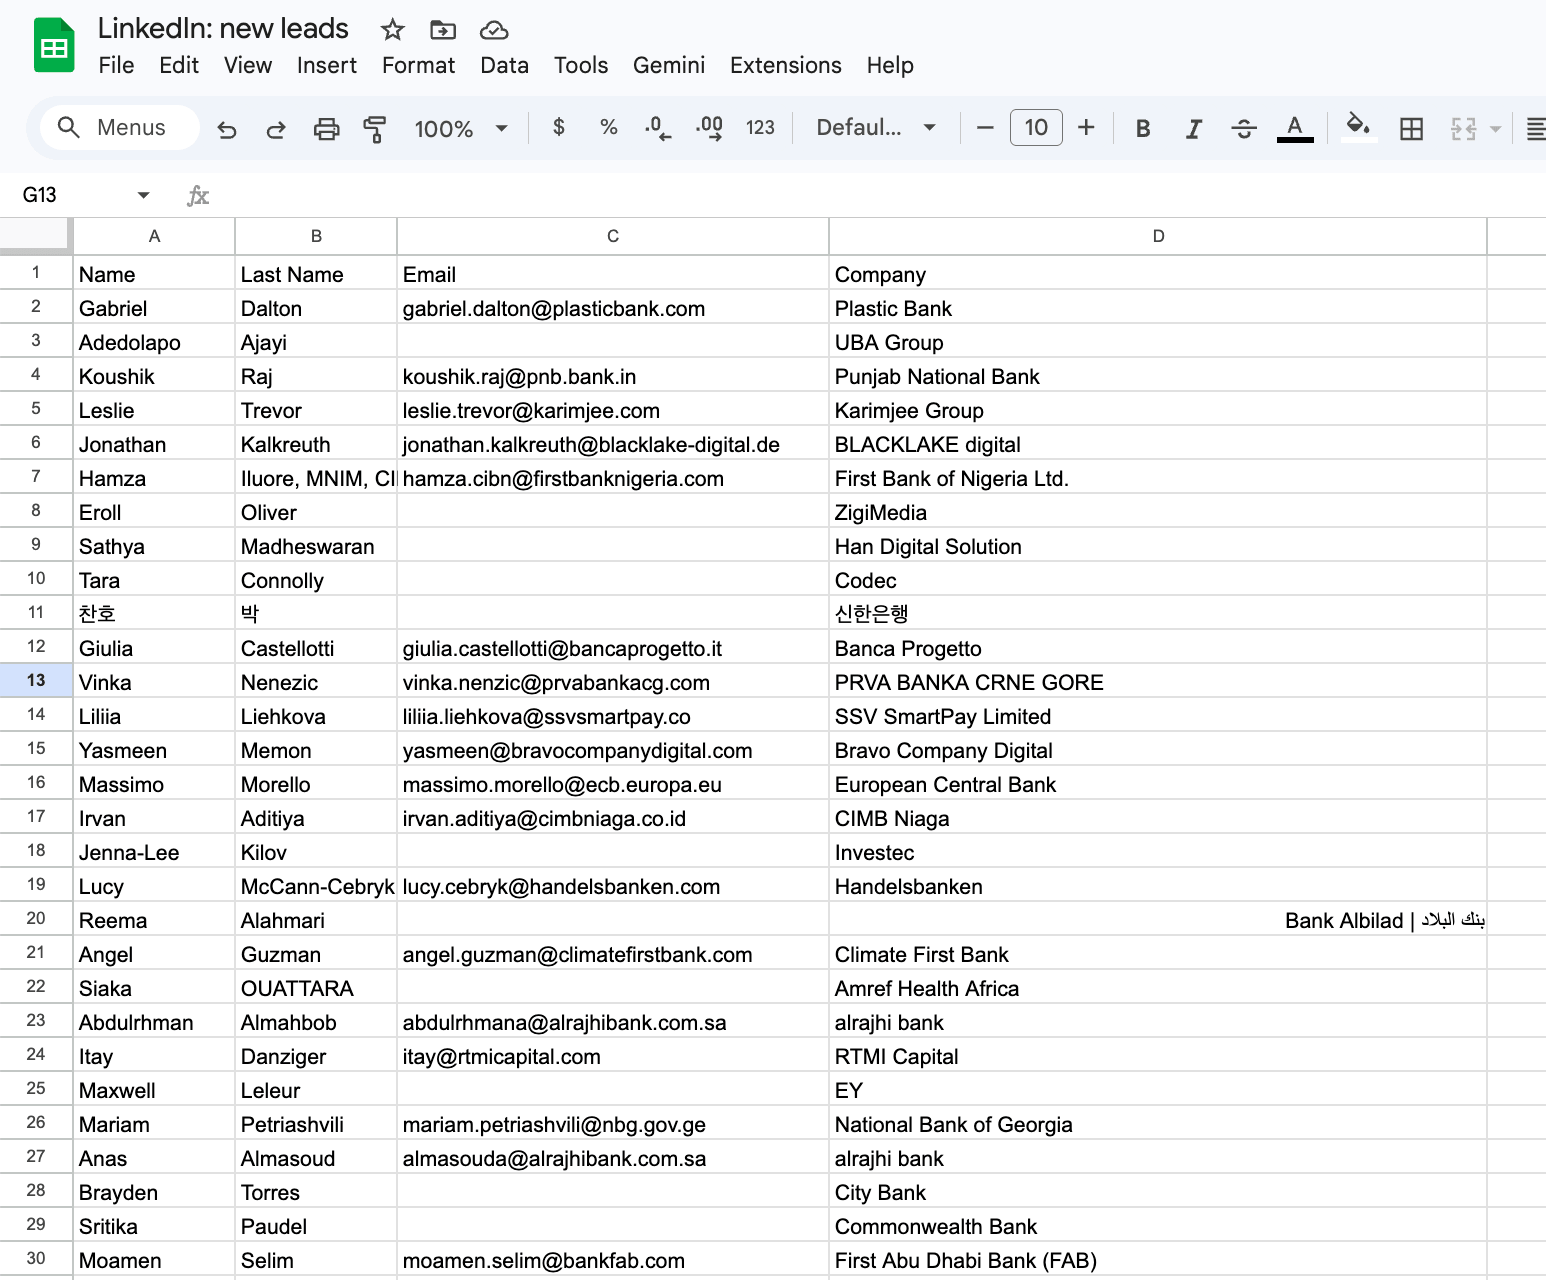Decrease font size with minus button
Image resolution: width=1546 pixels, height=1280 pixels.
tap(985, 128)
